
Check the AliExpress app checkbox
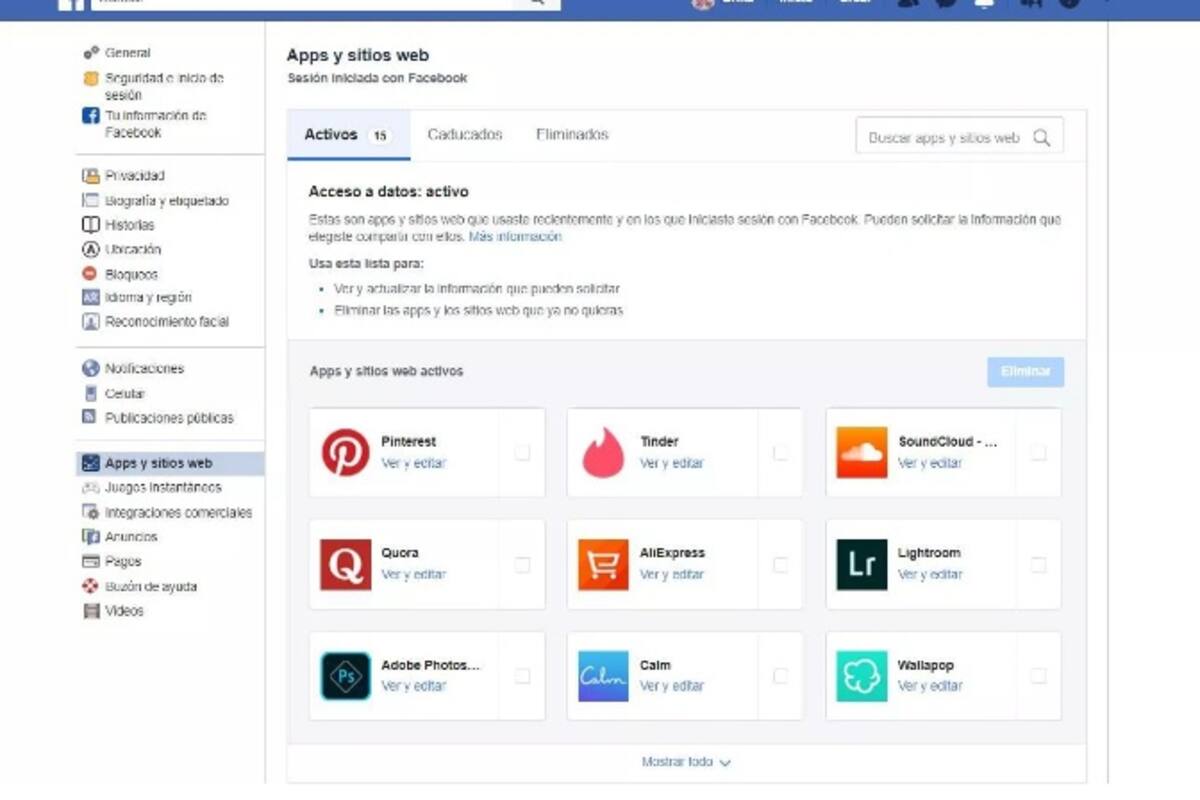[780, 565]
